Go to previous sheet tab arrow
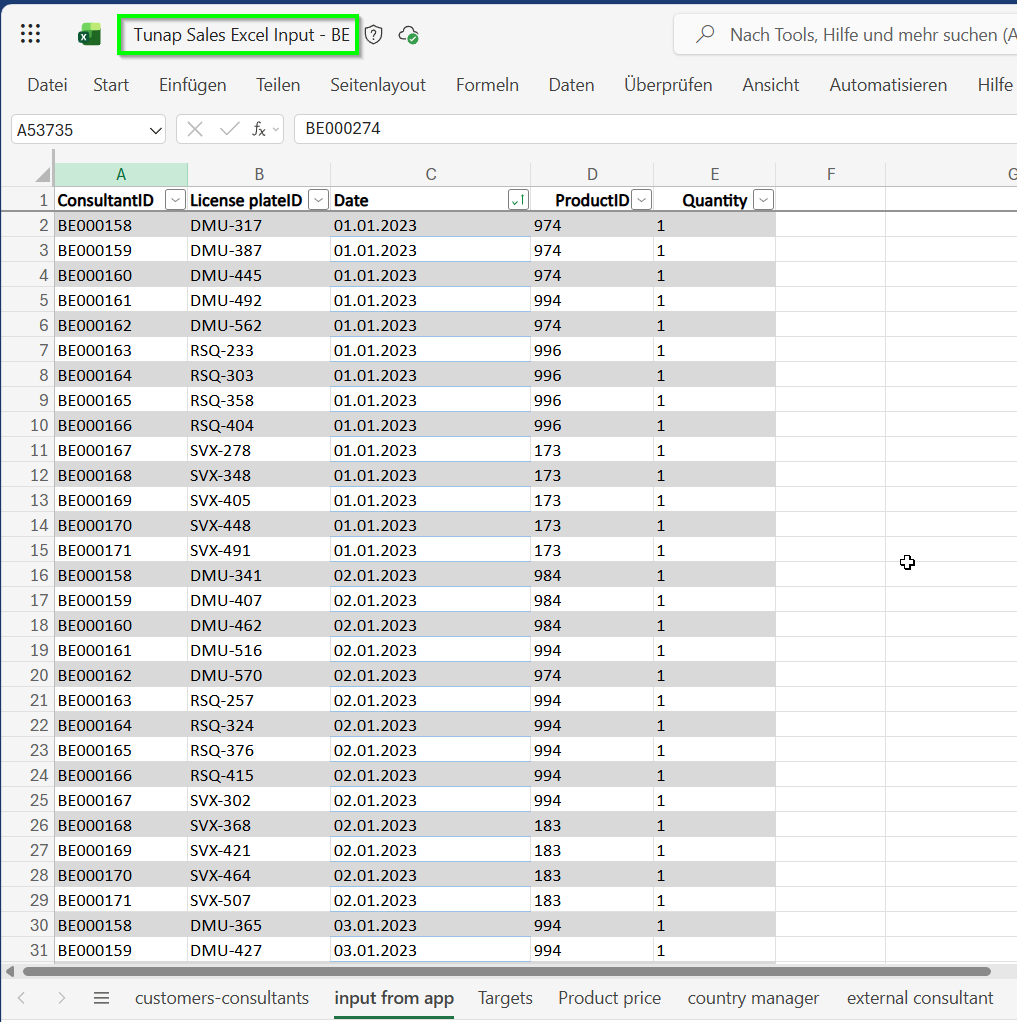The height and width of the screenshot is (1022, 1017). point(22,998)
